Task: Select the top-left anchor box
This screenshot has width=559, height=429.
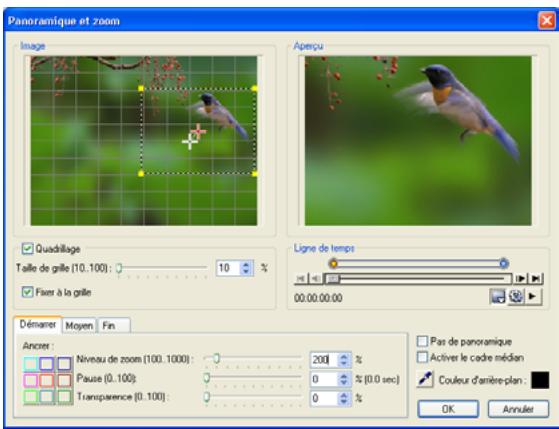Action: 31,364
